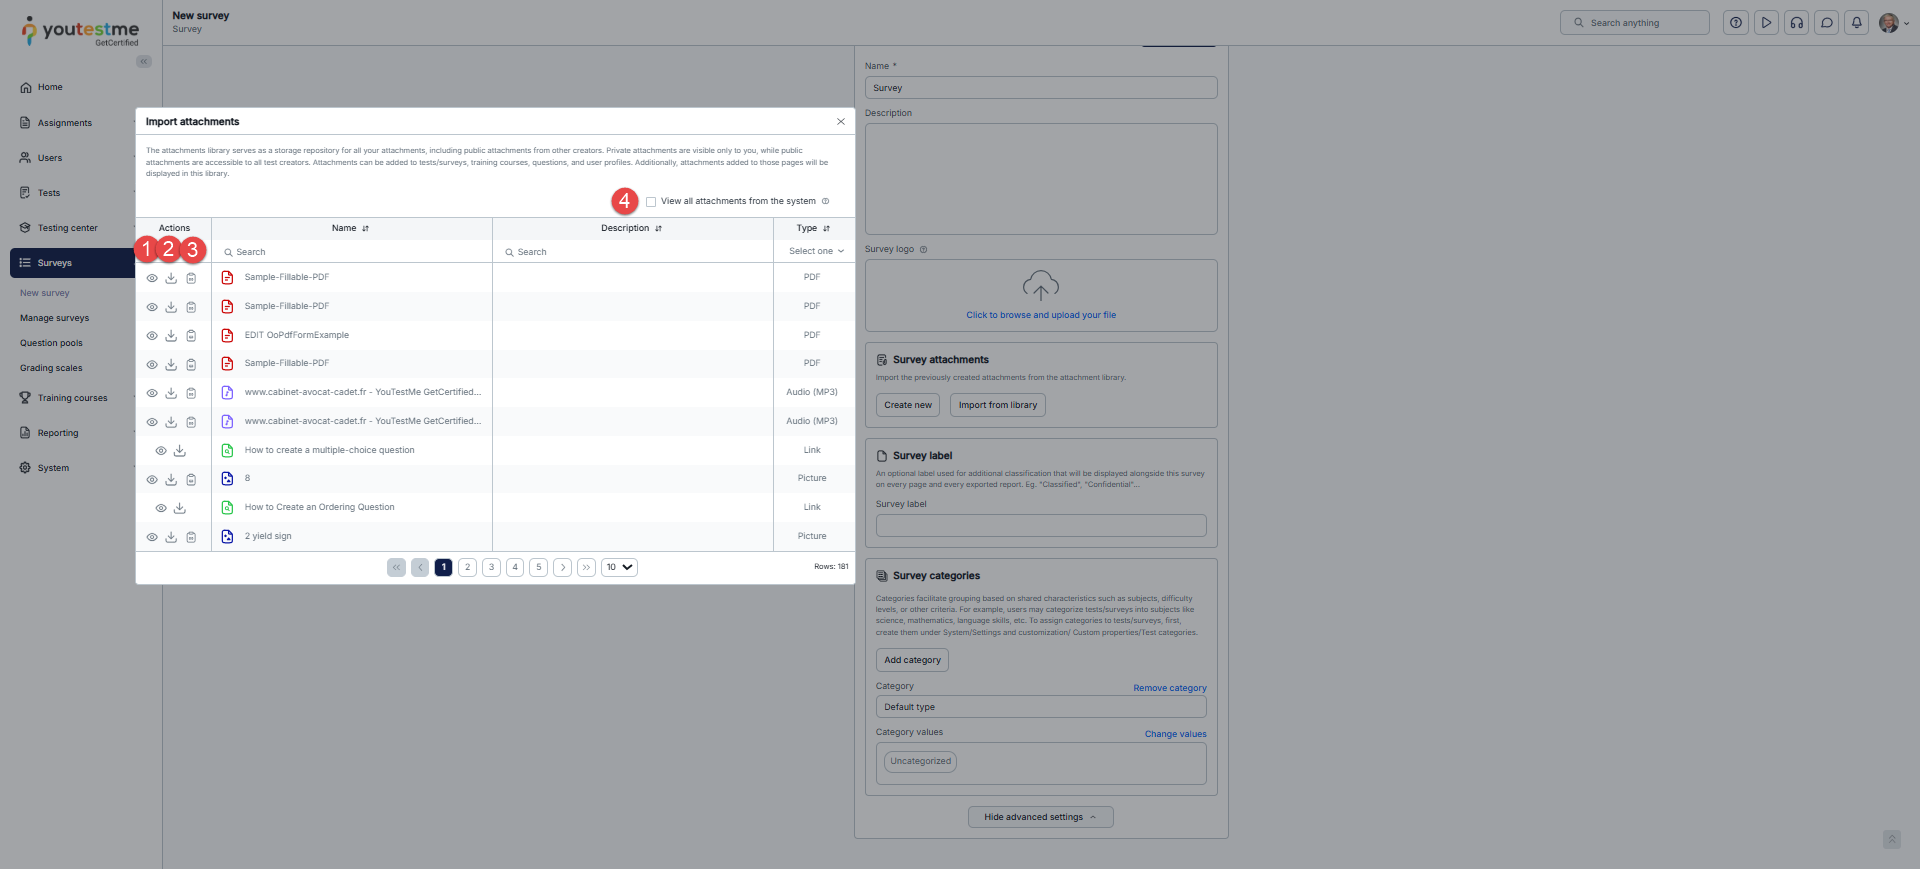
Task: Delete the first Sample-Fillable-PDF attachment
Action: point(191,278)
